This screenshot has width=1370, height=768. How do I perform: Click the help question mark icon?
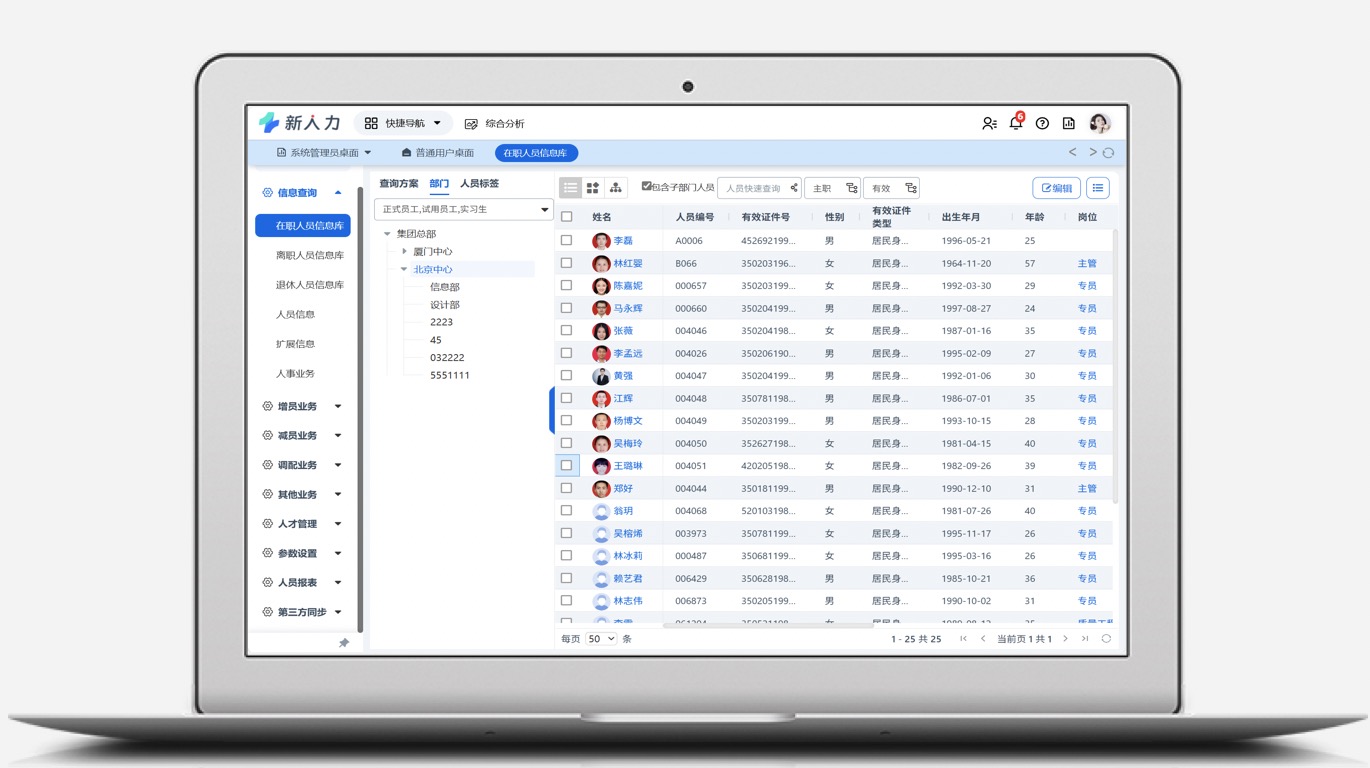pyautogui.click(x=1042, y=123)
